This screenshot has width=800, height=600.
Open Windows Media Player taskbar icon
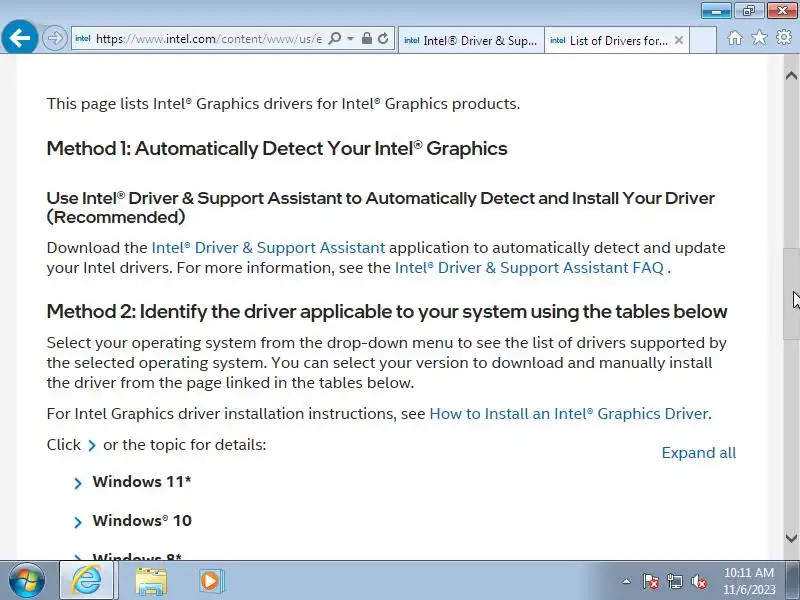click(x=210, y=581)
